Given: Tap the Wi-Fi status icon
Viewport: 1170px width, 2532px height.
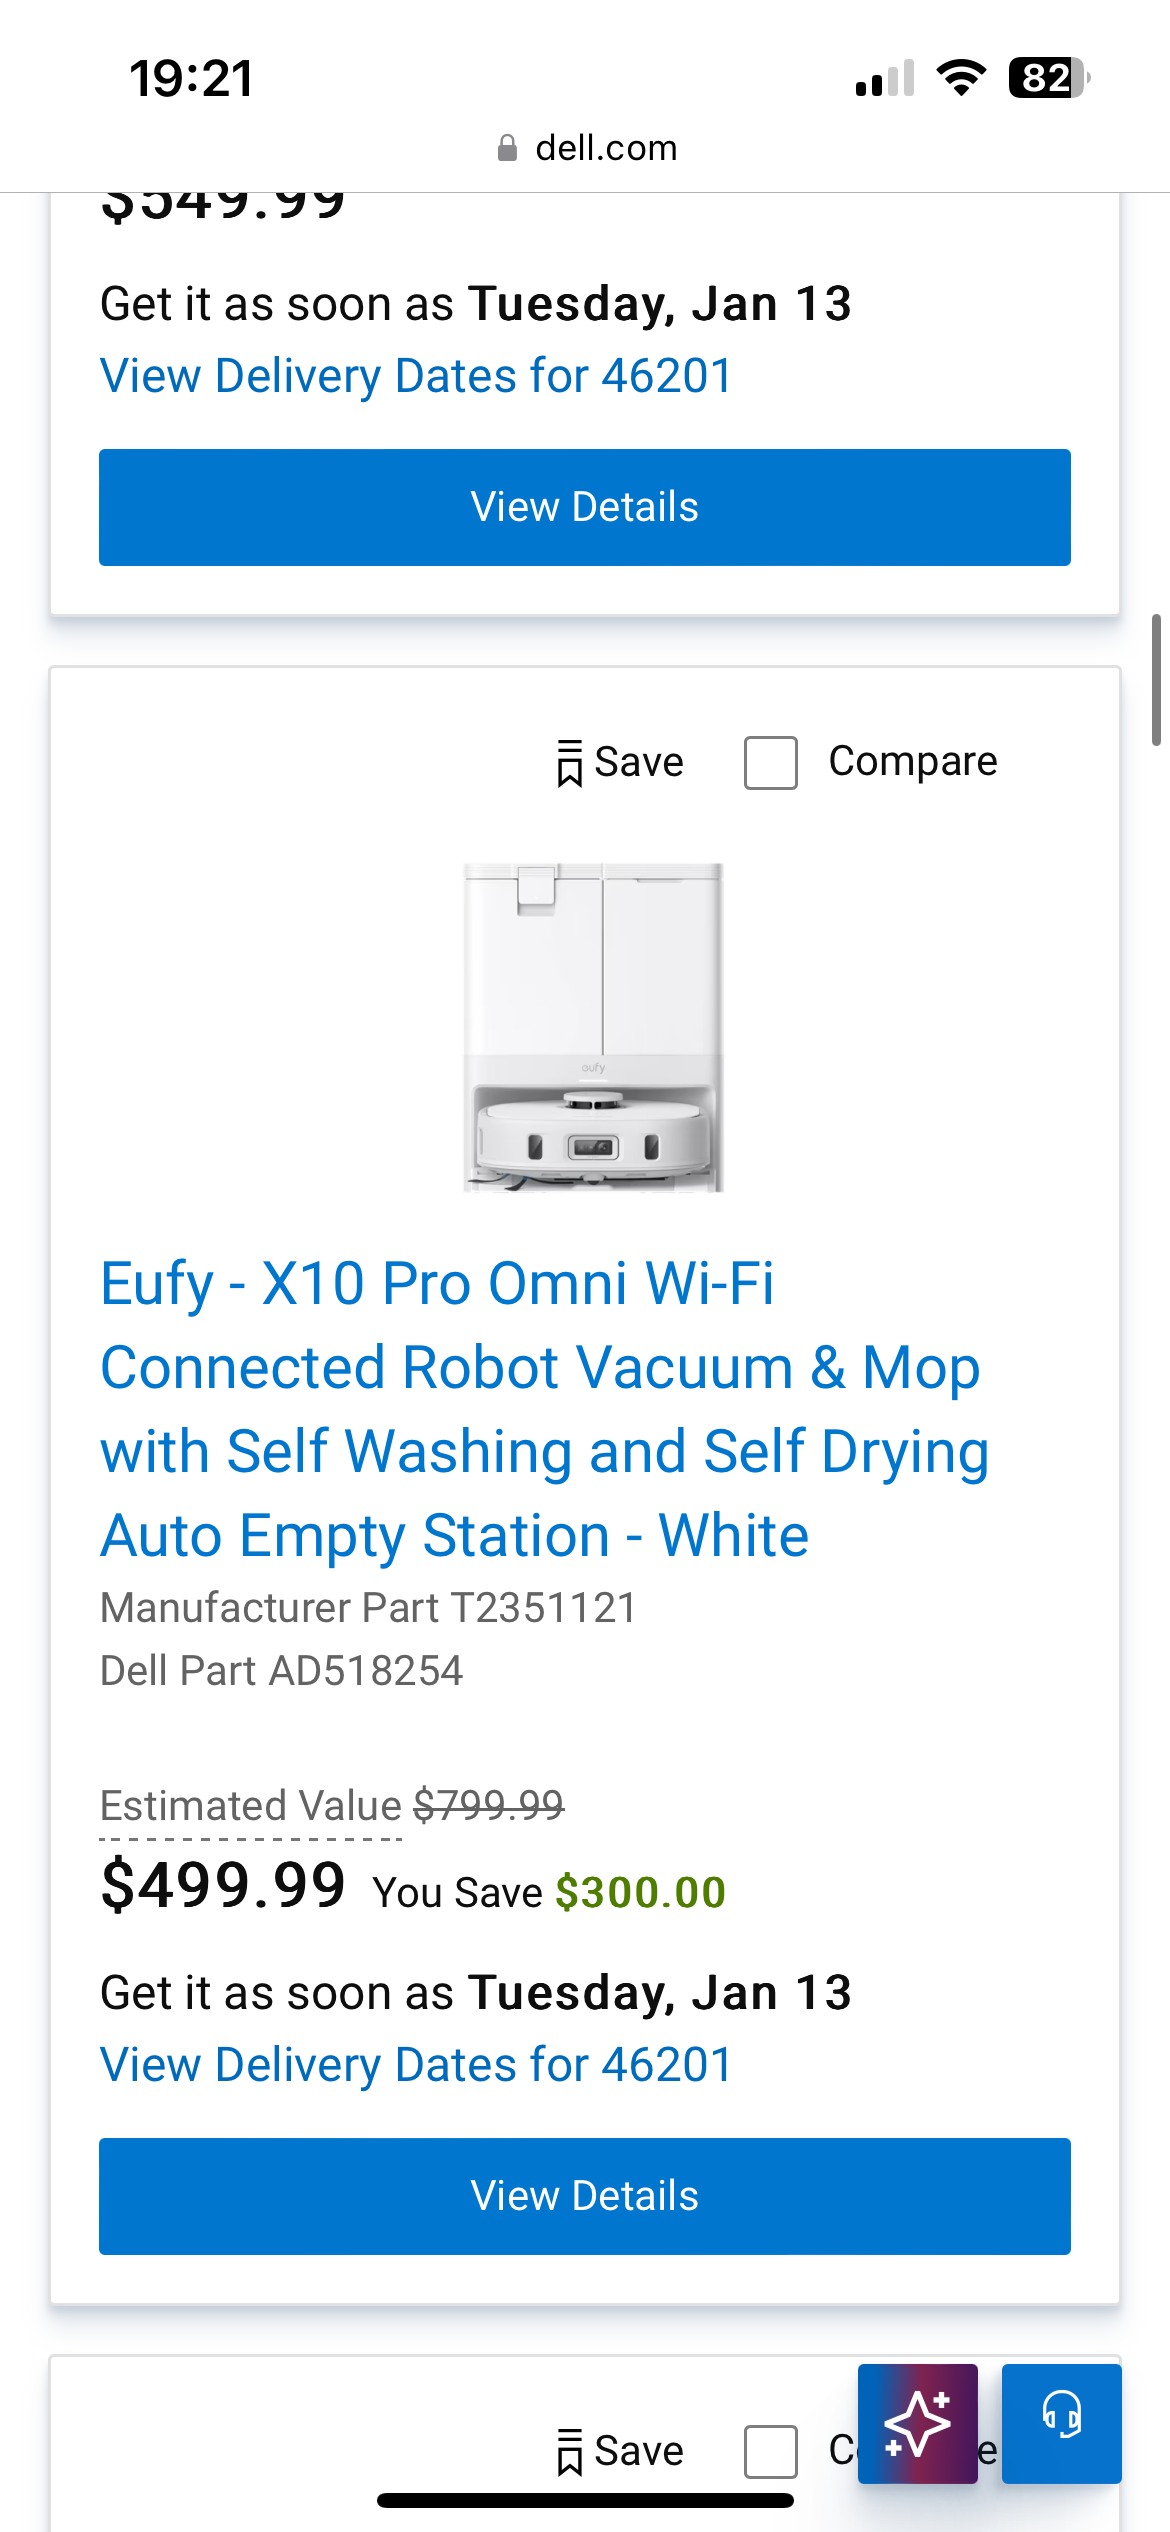Looking at the screenshot, I should pos(961,78).
